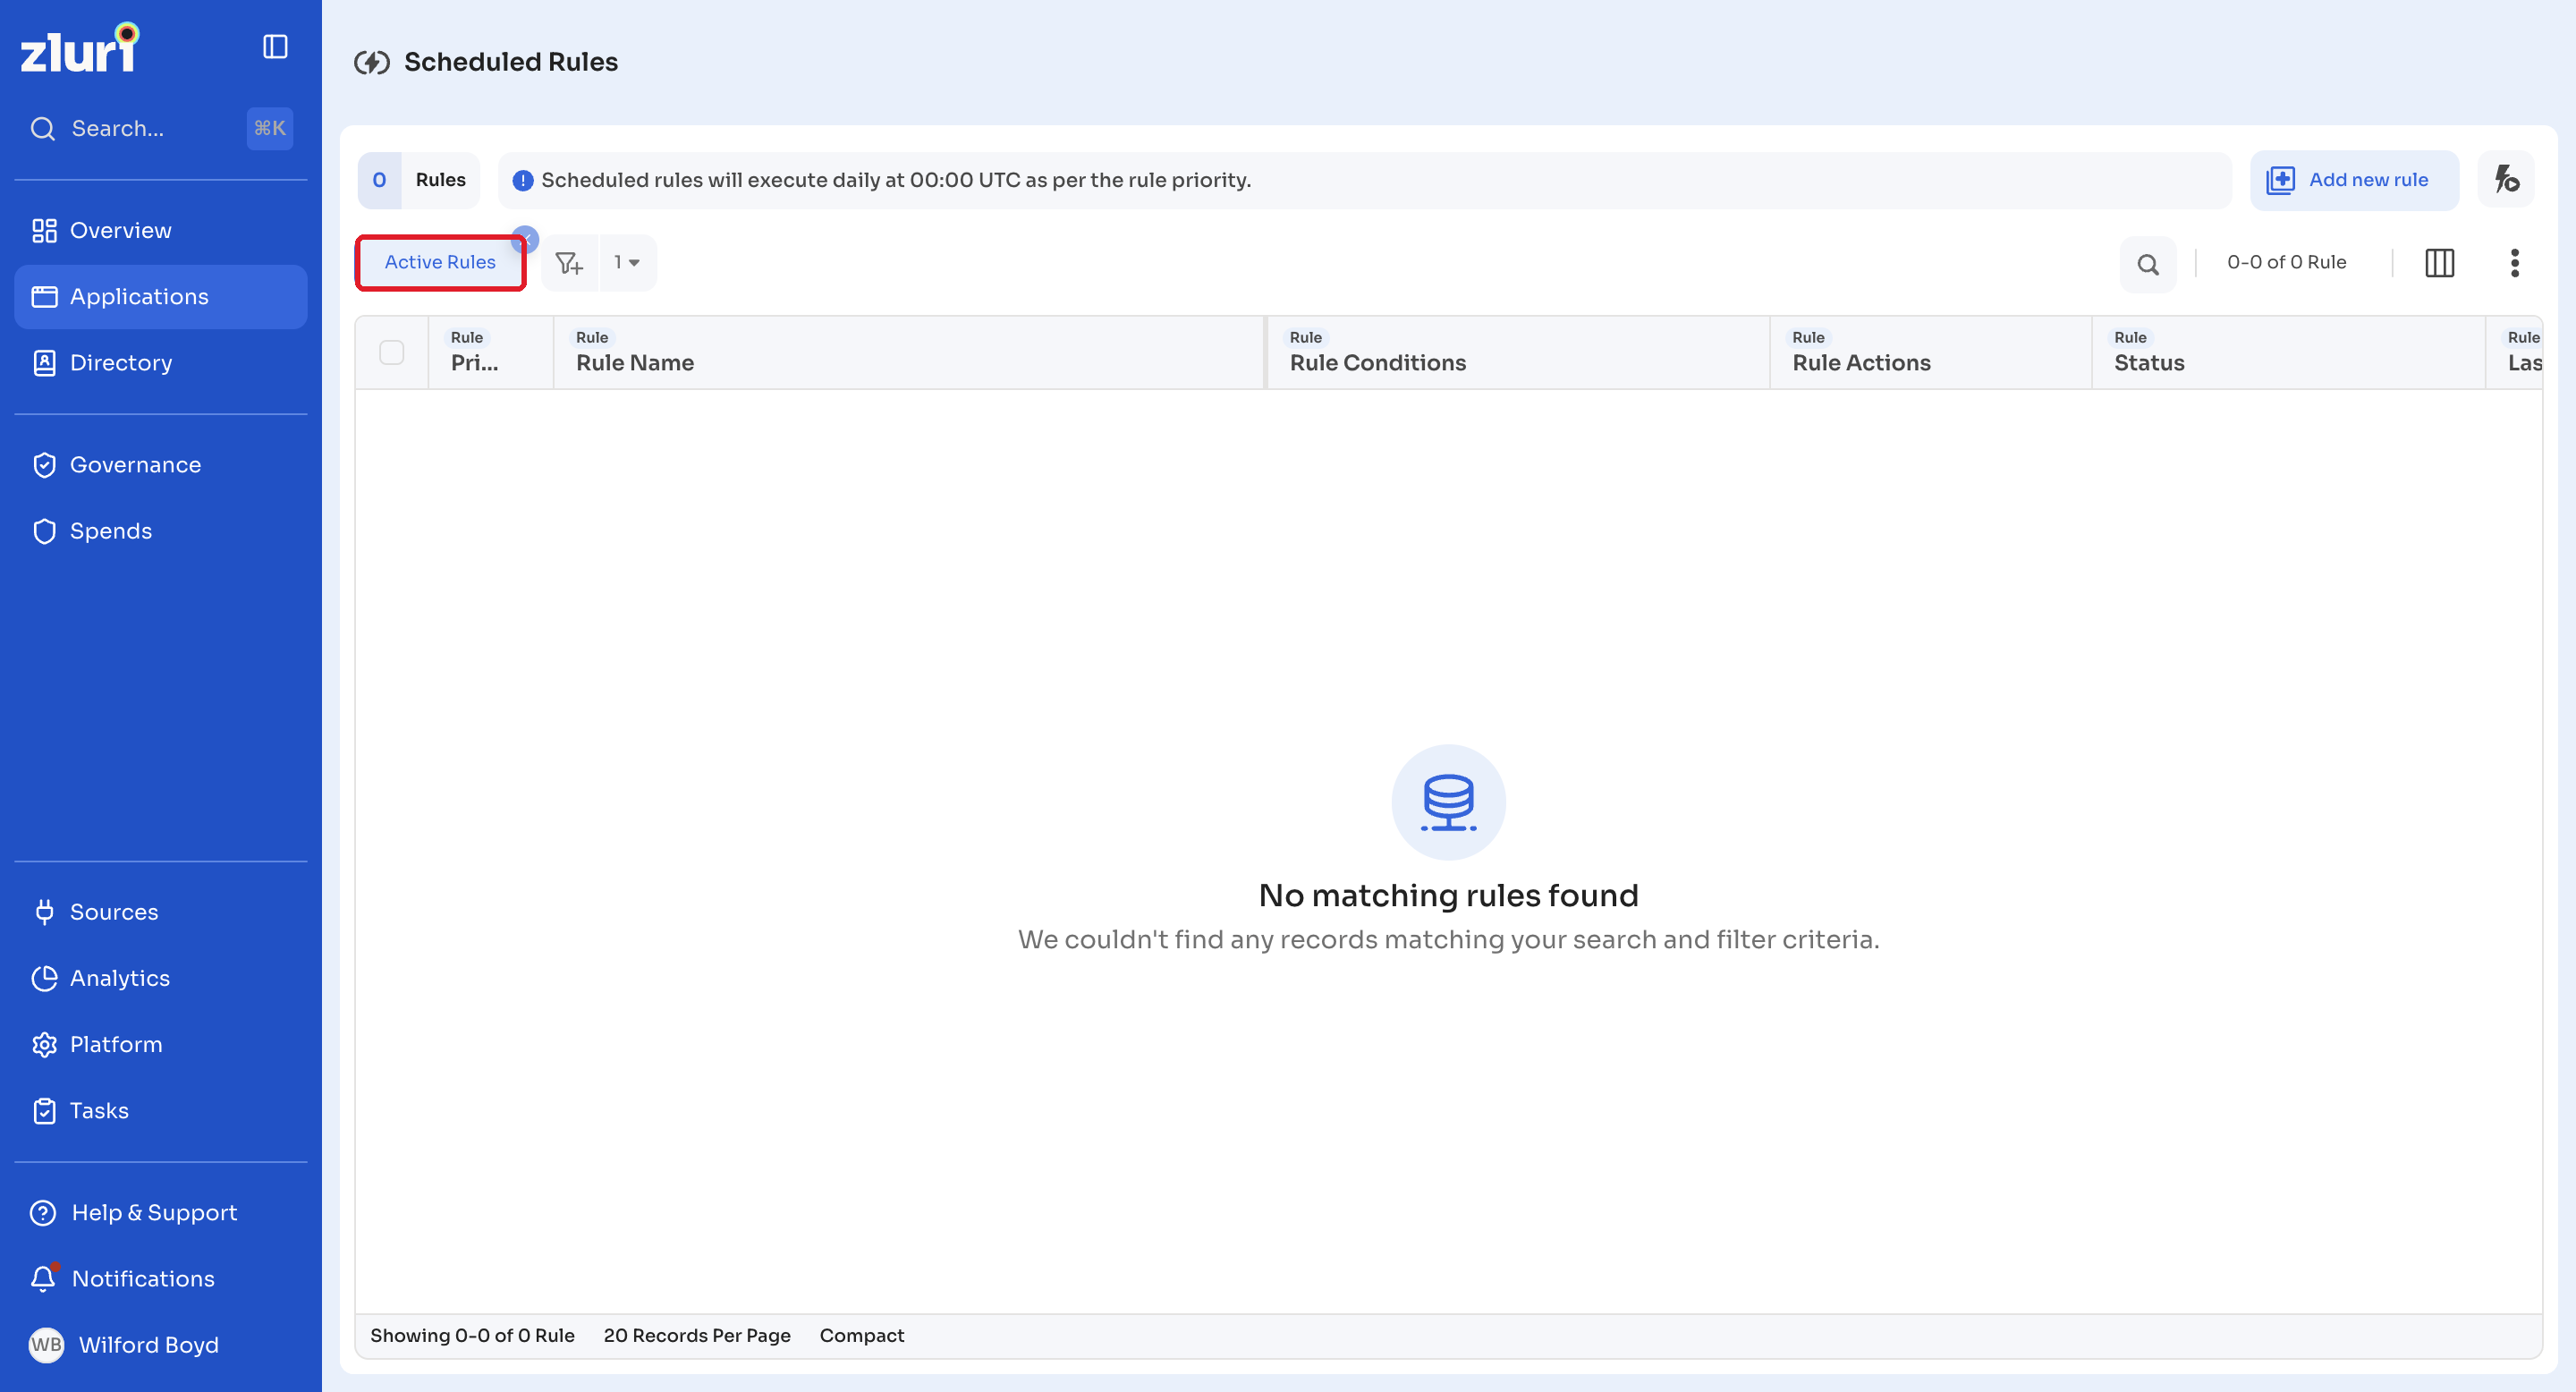Click the 0 Rules counter
Image resolution: width=2576 pixels, height=1392 pixels.
pyautogui.click(x=418, y=180)
